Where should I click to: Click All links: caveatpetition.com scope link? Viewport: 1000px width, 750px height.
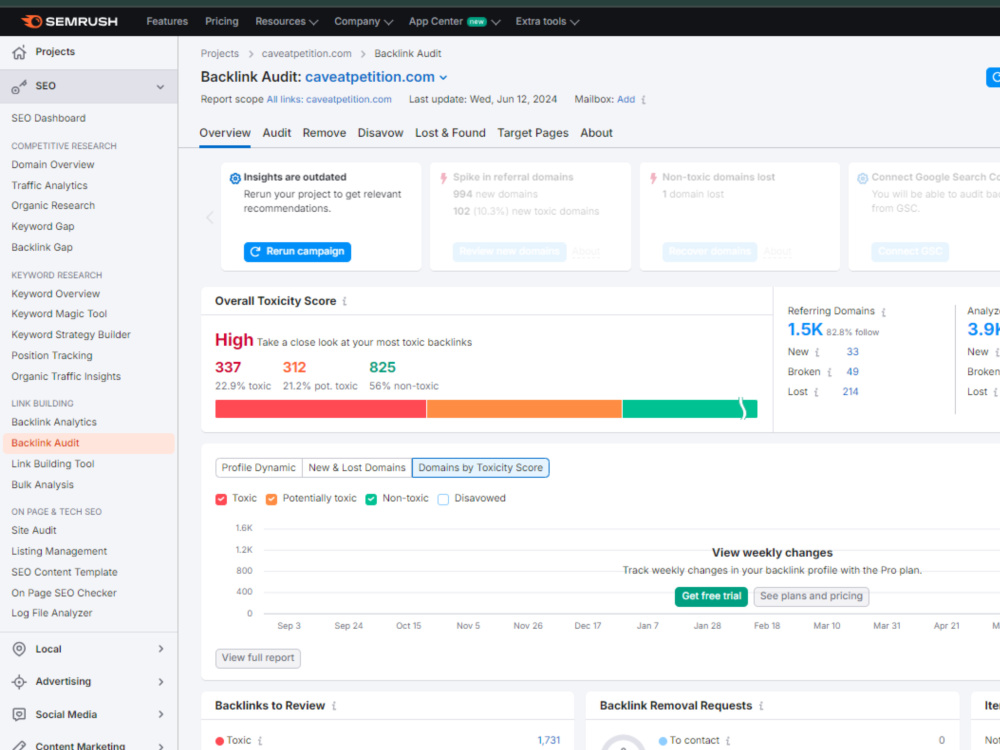click(x=329, y=99)
